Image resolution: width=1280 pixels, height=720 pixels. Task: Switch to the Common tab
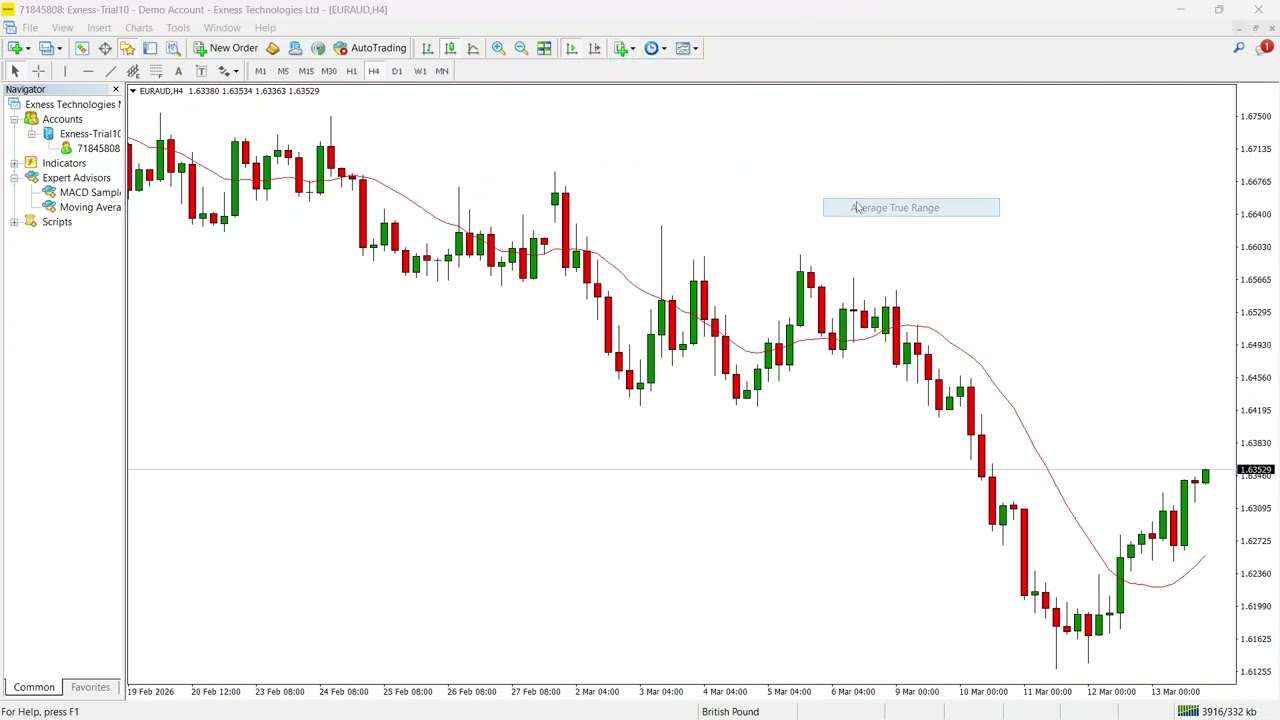point(34,688)
